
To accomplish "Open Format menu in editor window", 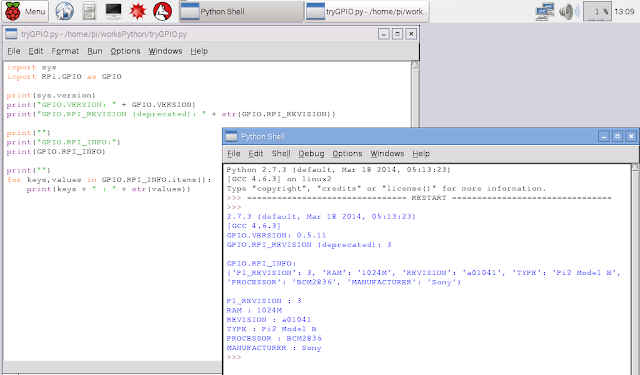I will (x=65, y=51).
